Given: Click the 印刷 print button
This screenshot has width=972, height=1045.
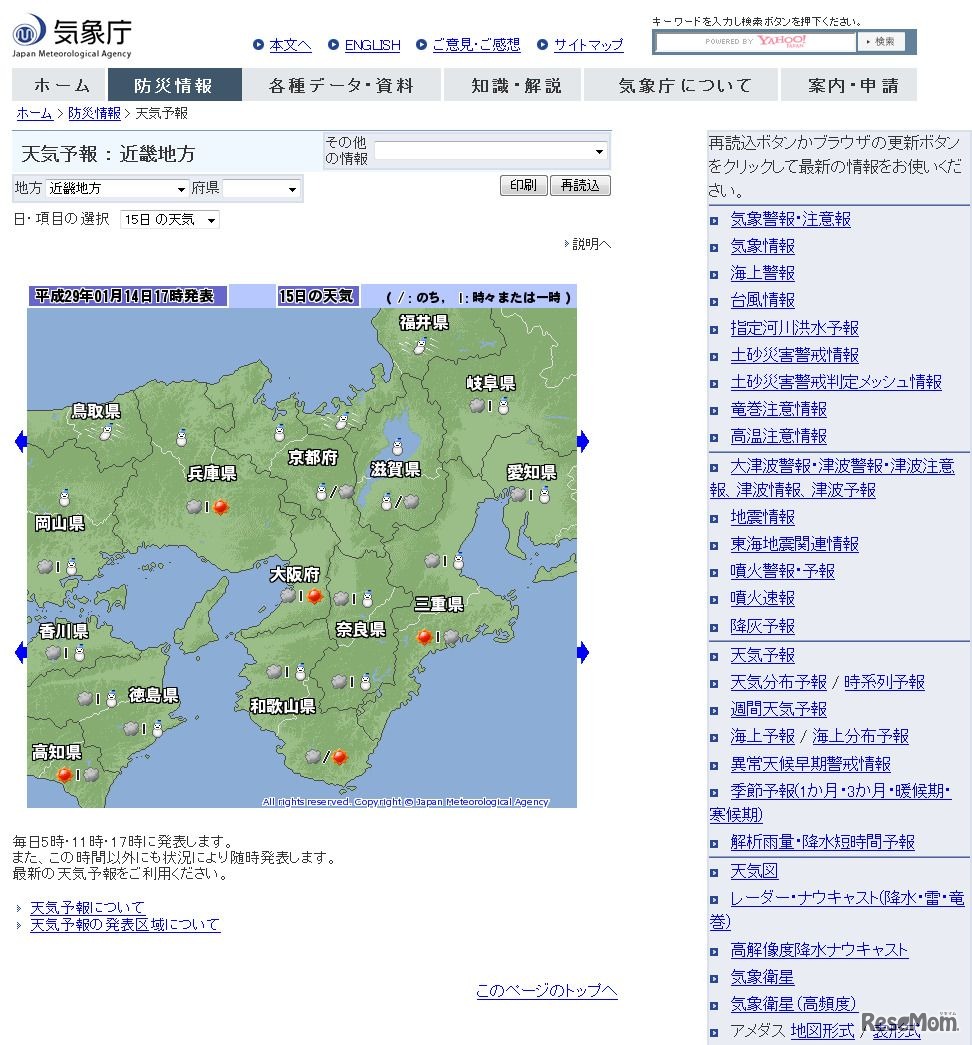Looking at the screenshot, I should (523, 185).
